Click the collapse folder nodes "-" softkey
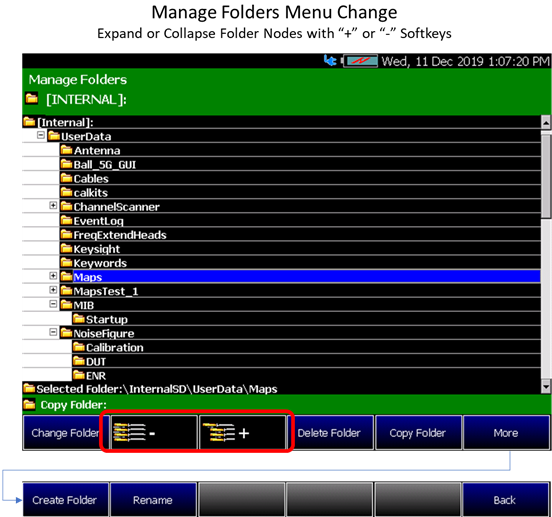 [x=154, y=433]
